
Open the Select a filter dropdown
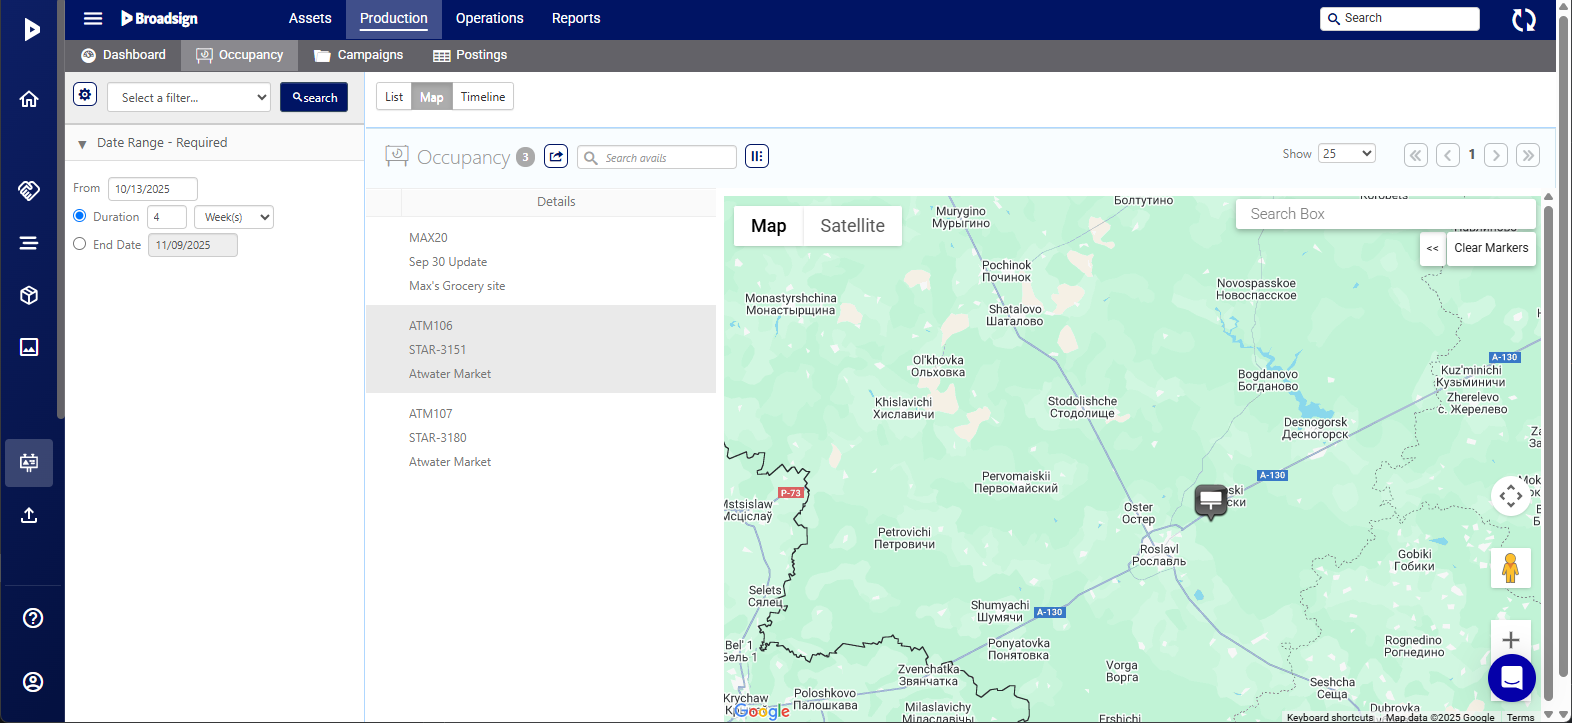click(189, 97)
